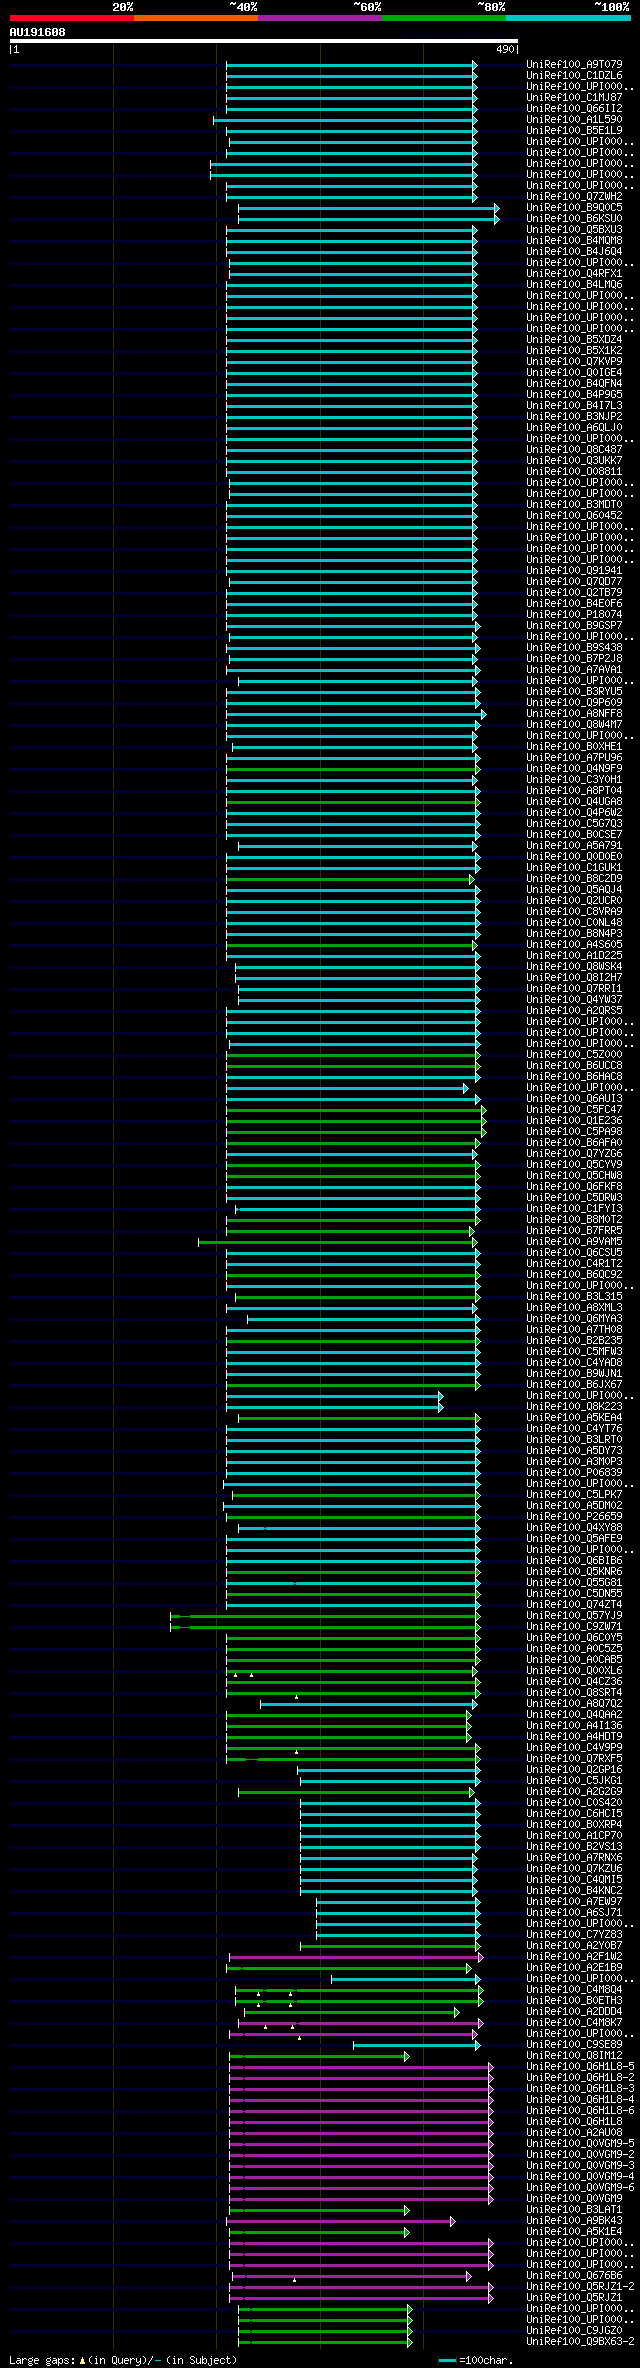Click the cyan alignment bar for B6KSU0

367,218
